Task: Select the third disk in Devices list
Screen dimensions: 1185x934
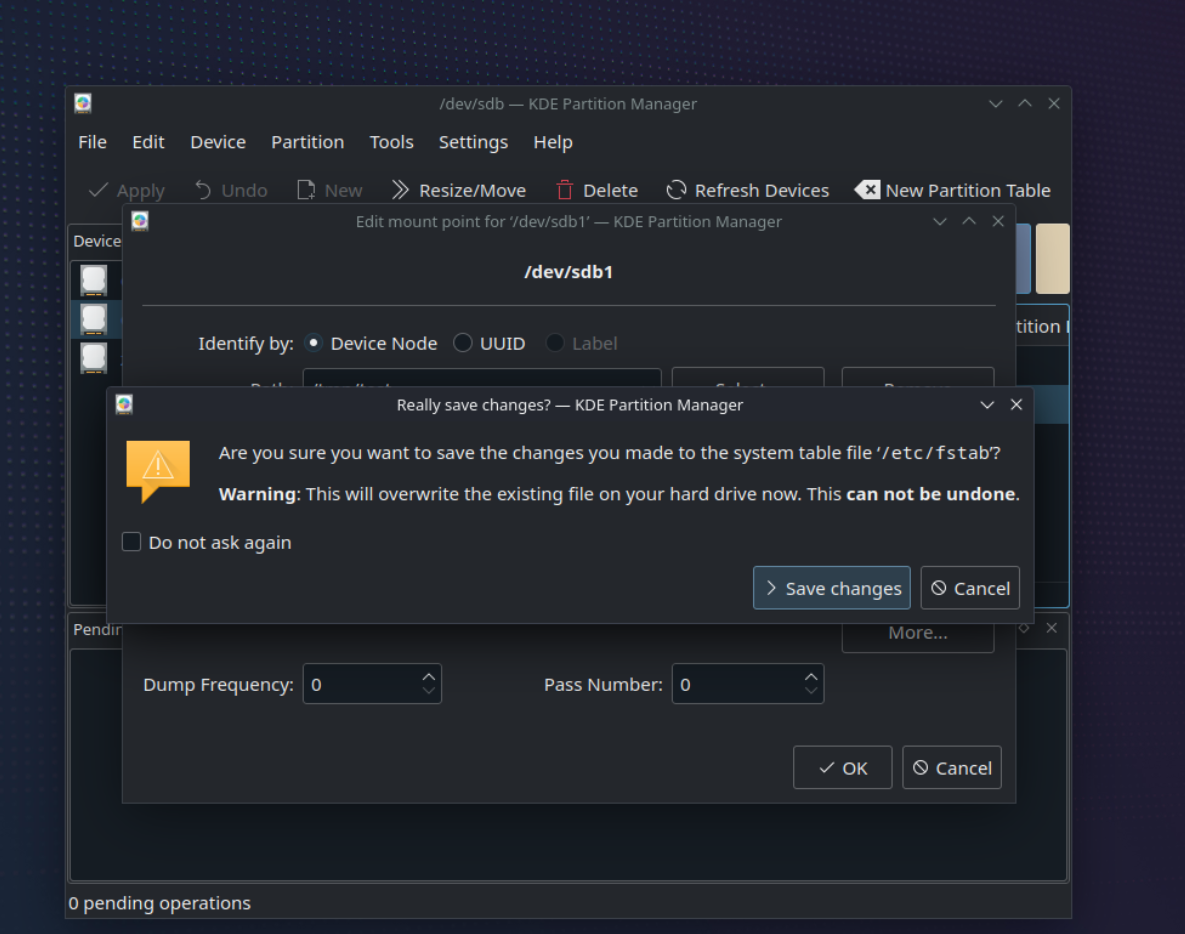Action: 94,357
